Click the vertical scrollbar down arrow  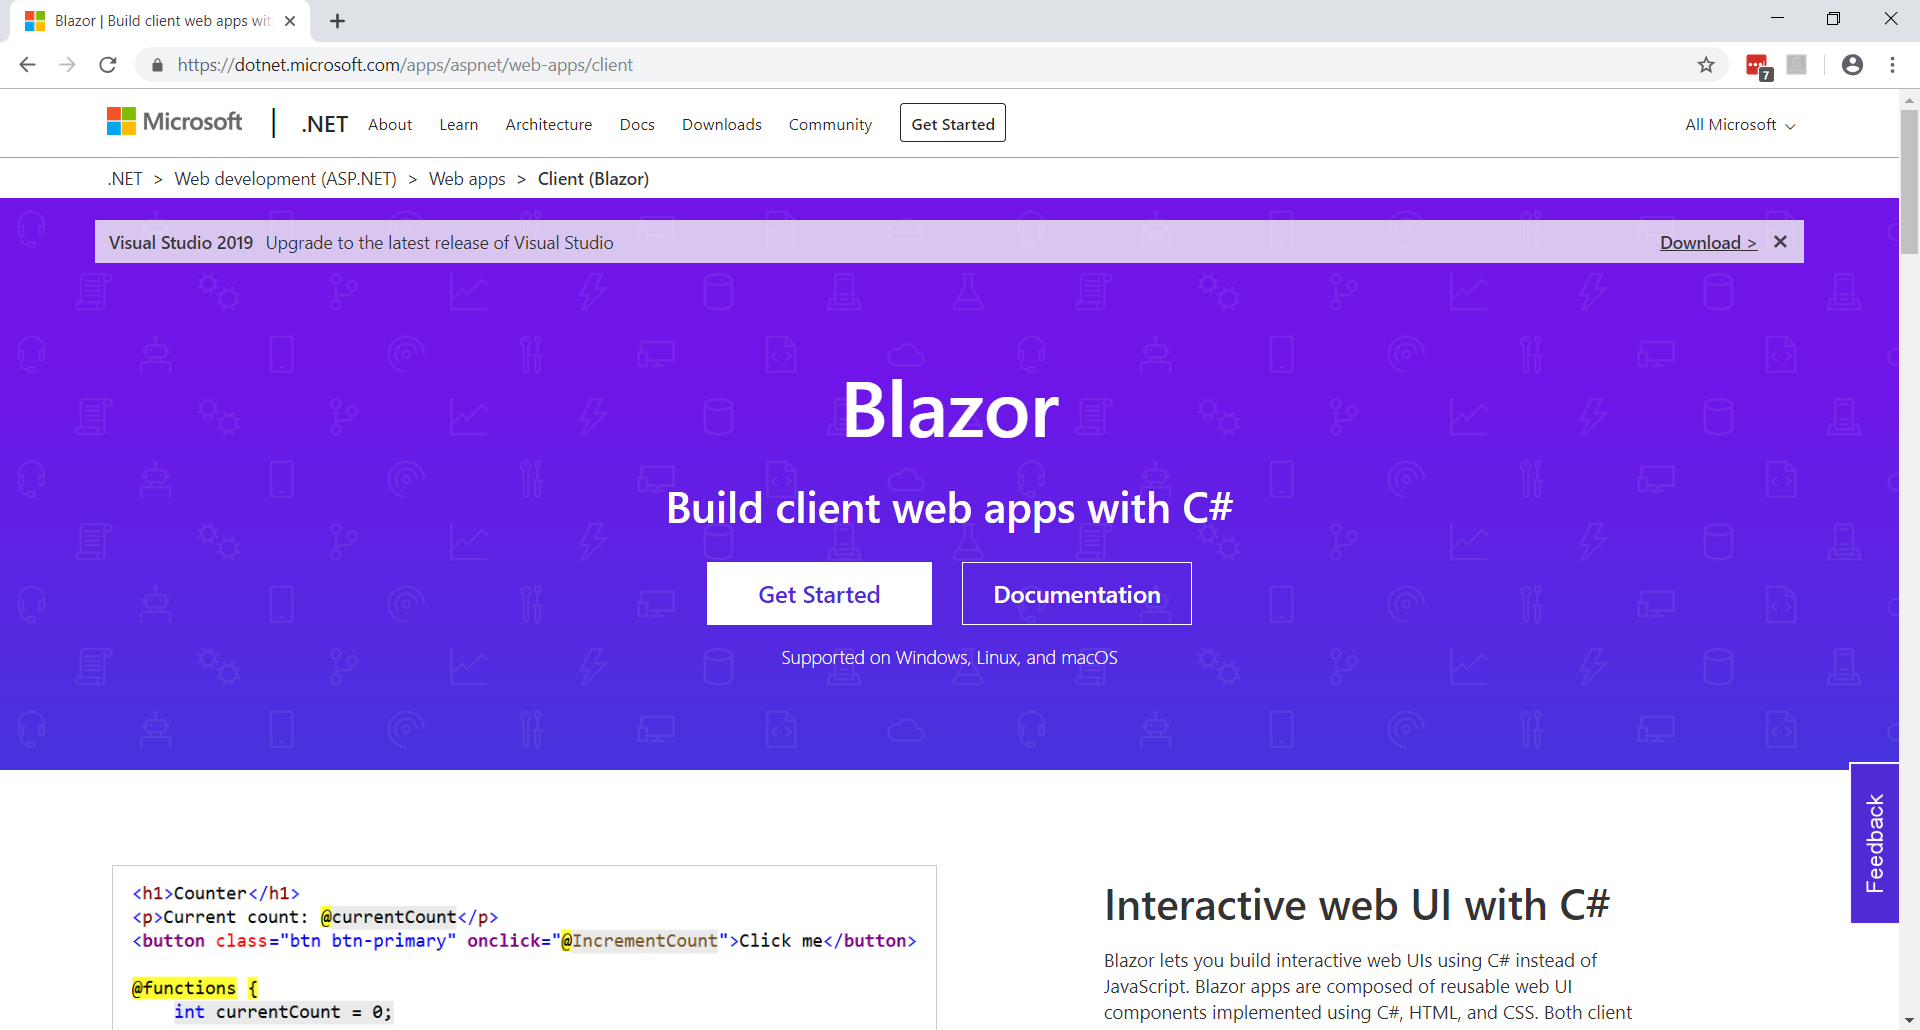coord(1909,1020)
